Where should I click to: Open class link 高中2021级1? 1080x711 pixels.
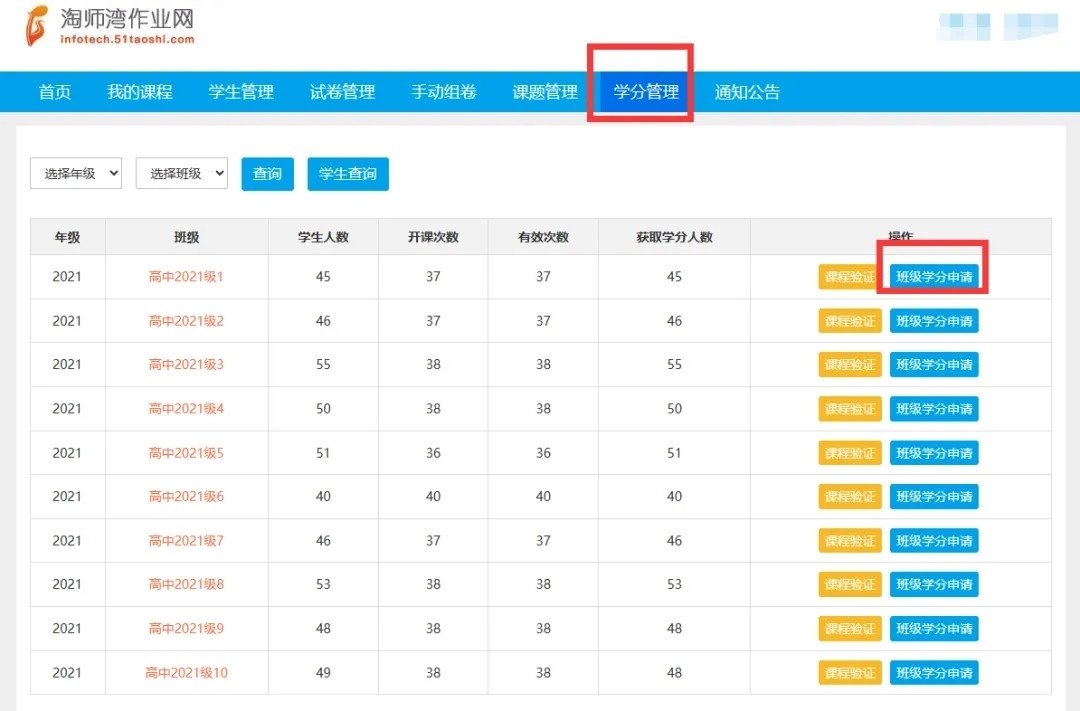[x=186, y=277]
